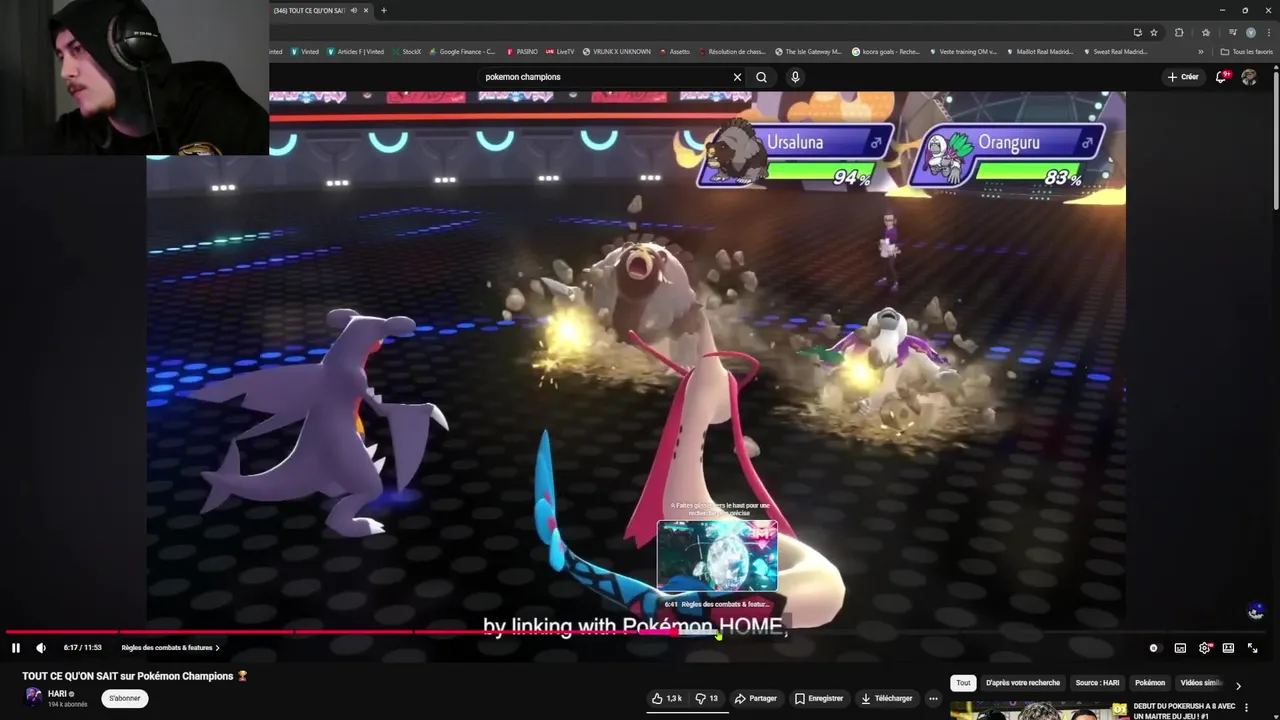1280x720 pixels.
Task: Open the media control toolbar icon
Action: [x=1233, y=32]
